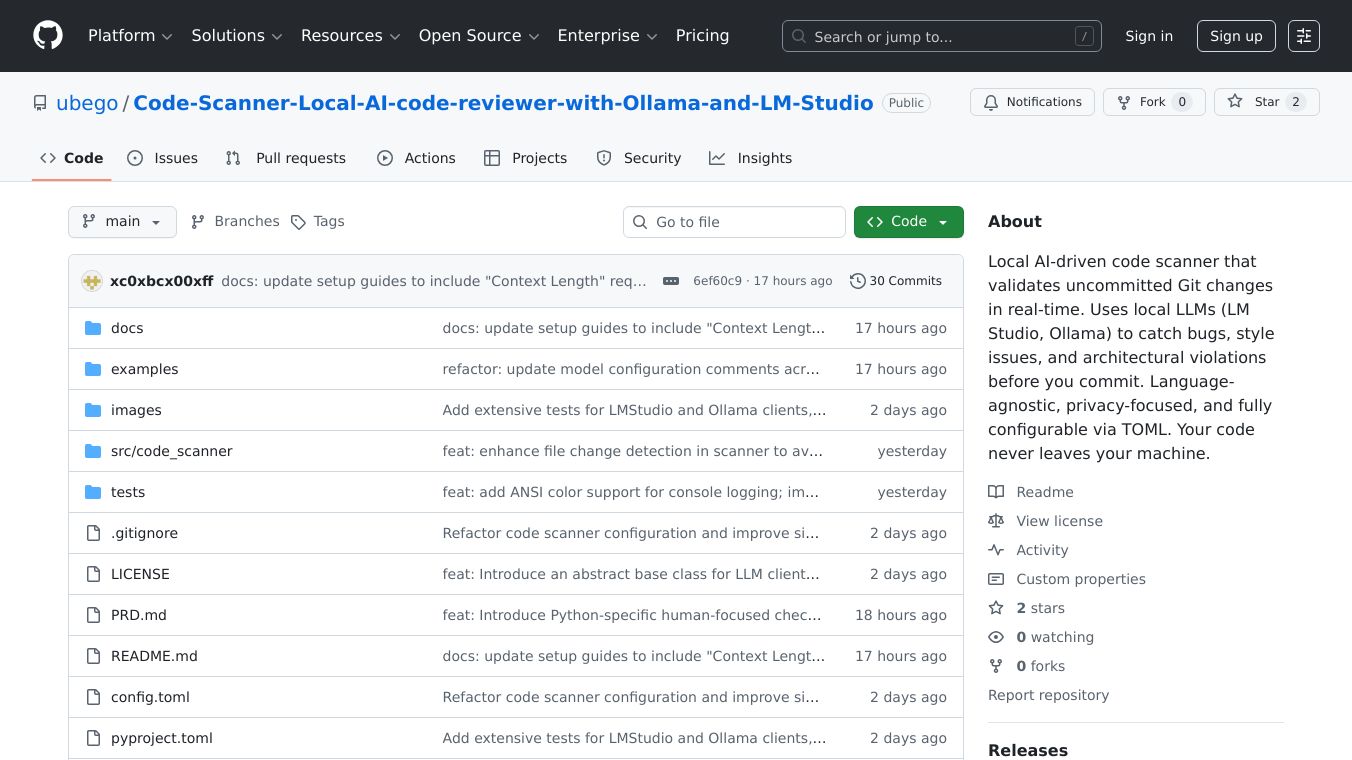1352x760 pixels.
Task: Click the Search or jump to box
Action: pos(941,36)
